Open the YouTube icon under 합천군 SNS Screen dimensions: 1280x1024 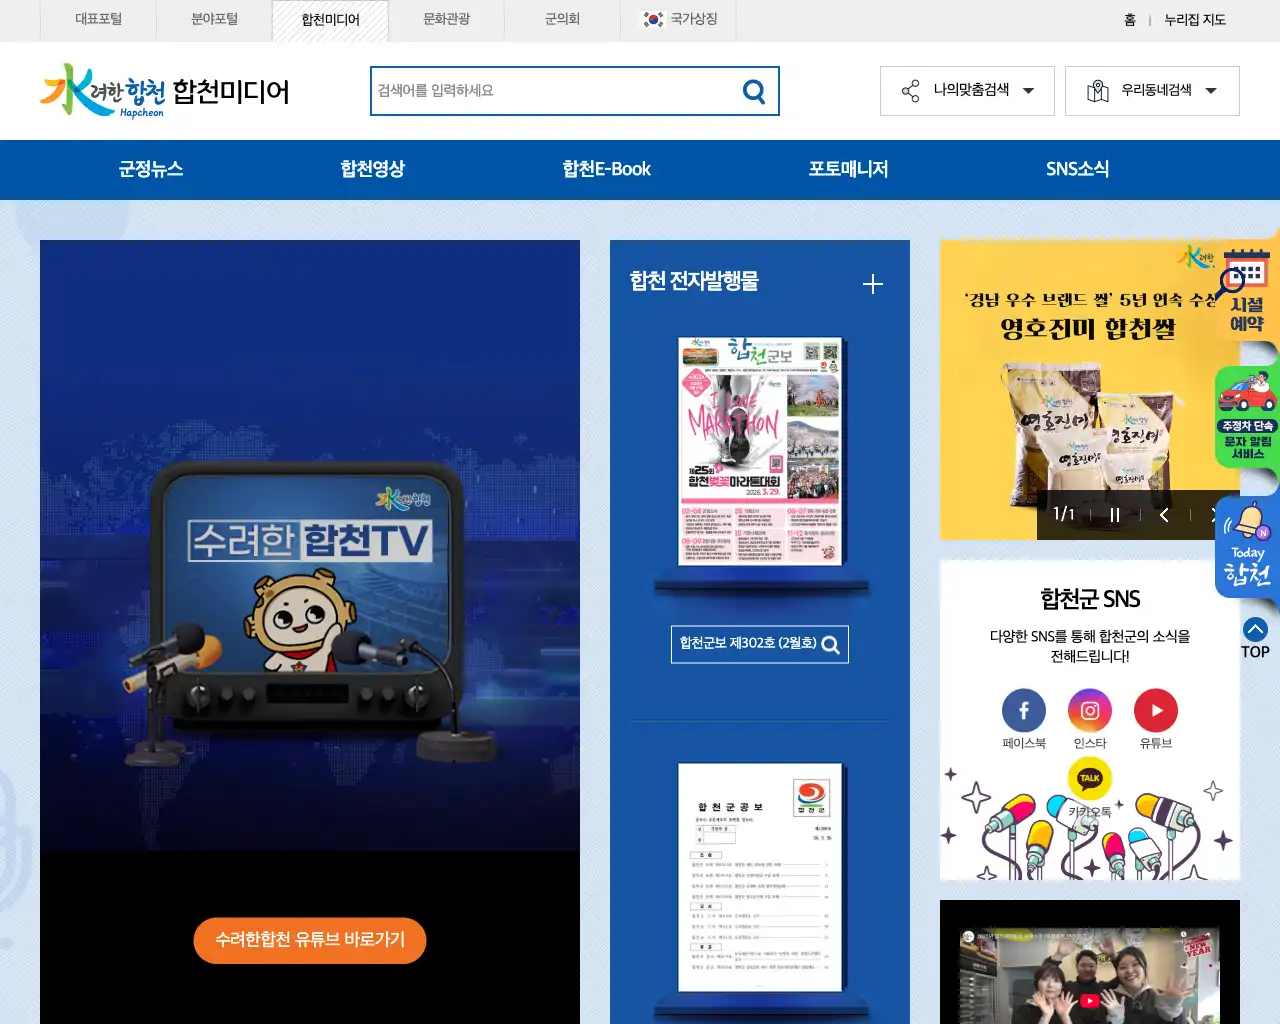point(1155,710)
